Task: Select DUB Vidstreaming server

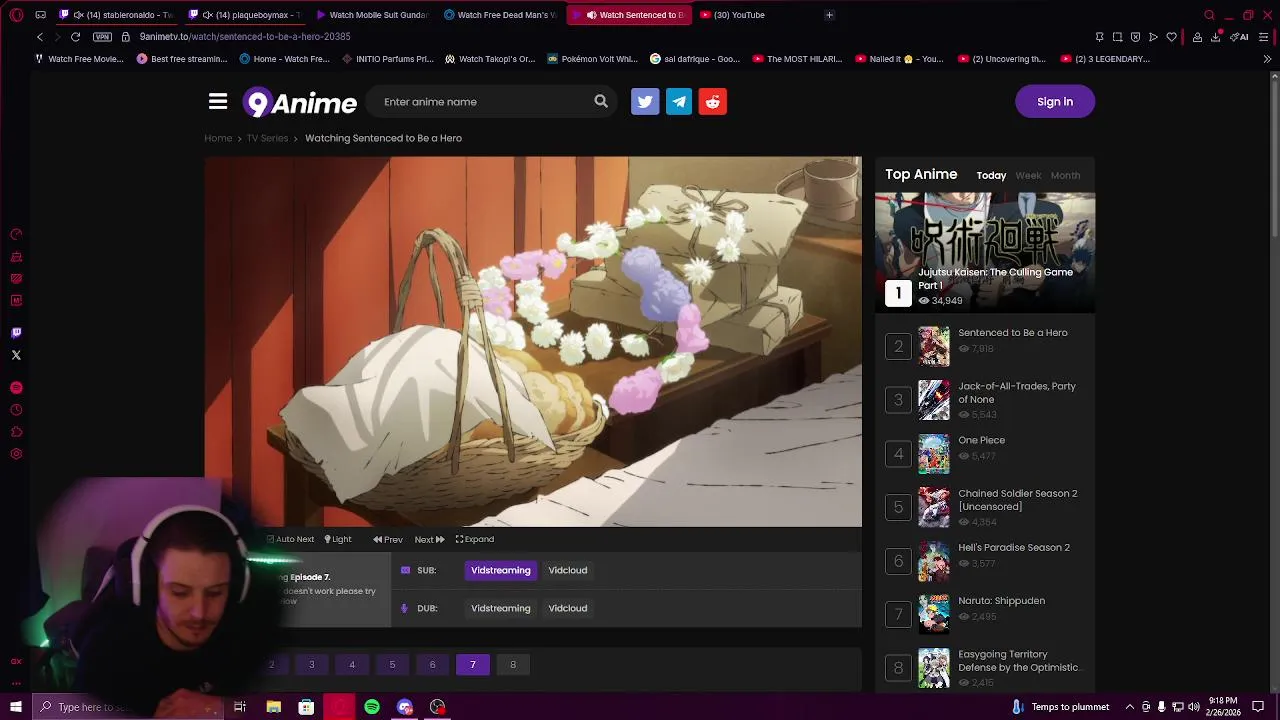Action: pyautogui.click(x=501, y=608)
